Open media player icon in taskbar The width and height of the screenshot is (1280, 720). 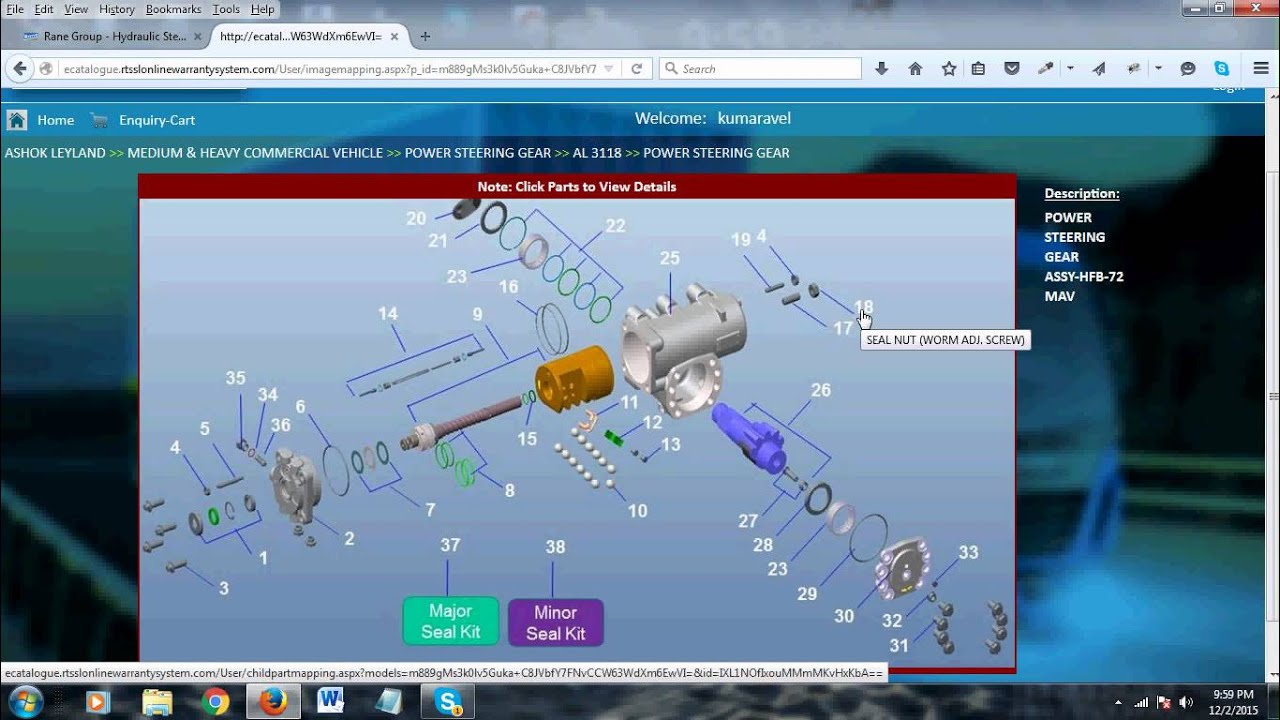pyautogui.click(x=97, y=701)
